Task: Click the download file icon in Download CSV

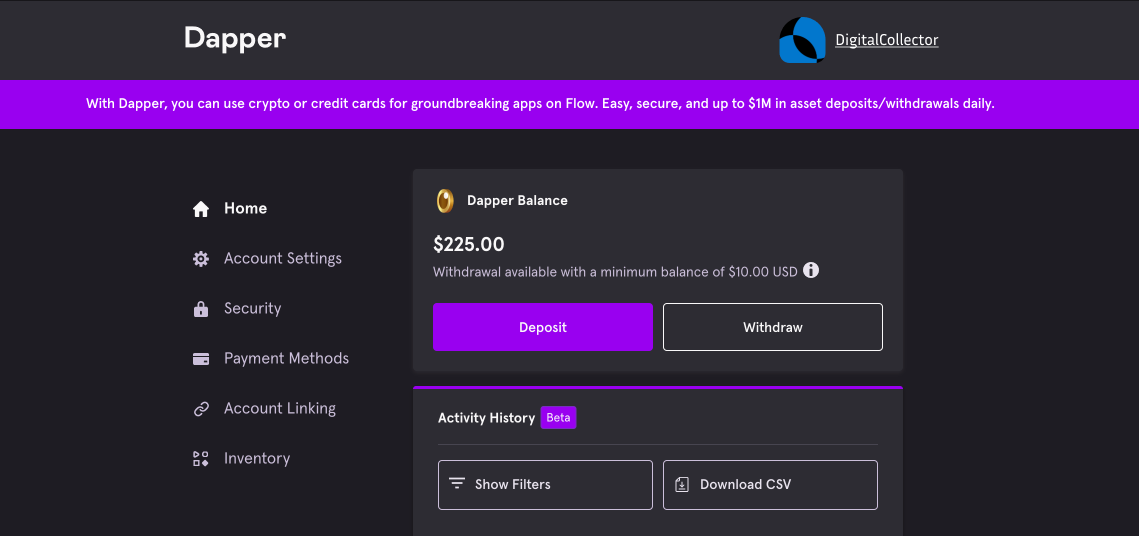Action: pos(682,484)
